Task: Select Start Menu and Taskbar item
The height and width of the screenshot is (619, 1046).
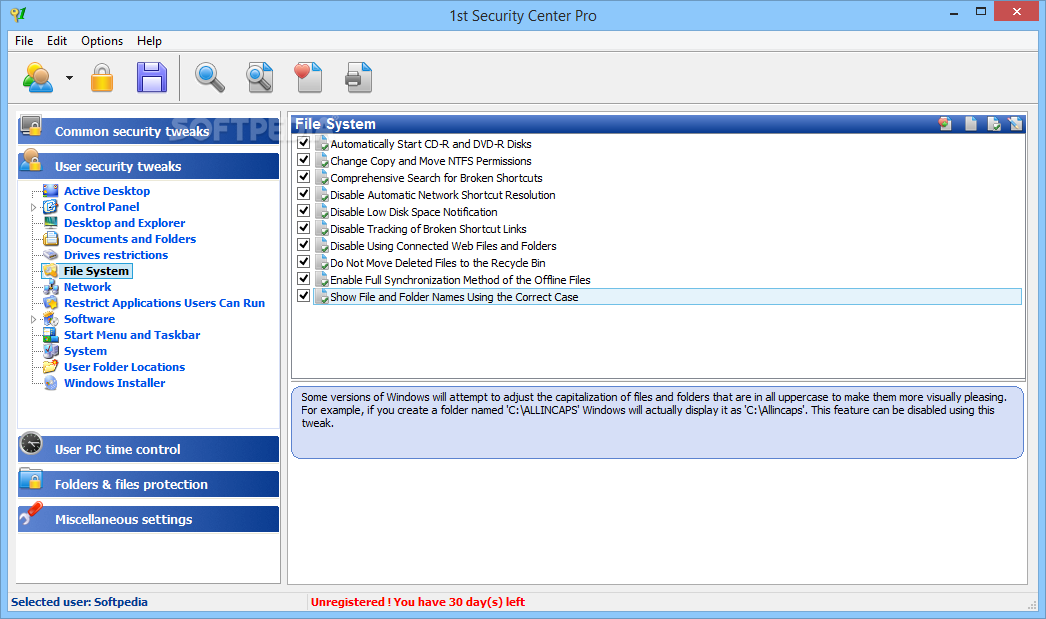Action: [x=131, y=335]
